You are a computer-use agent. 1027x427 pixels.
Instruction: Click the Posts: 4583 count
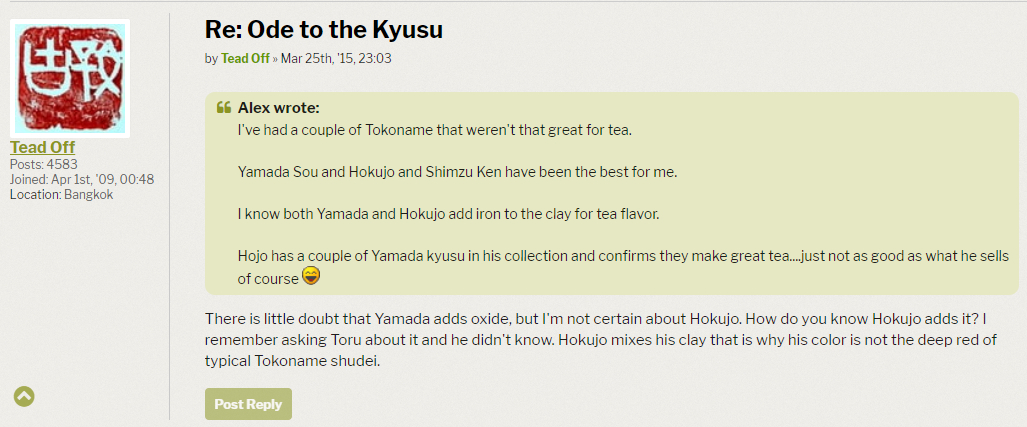pos(44,164)
